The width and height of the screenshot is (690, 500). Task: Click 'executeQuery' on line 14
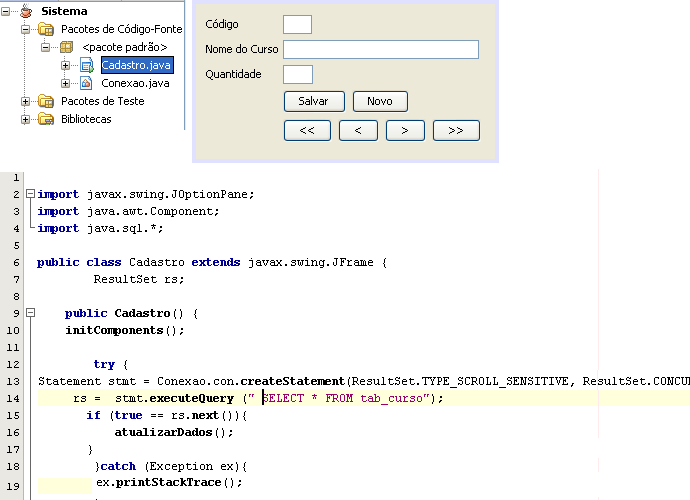(191, 398)
